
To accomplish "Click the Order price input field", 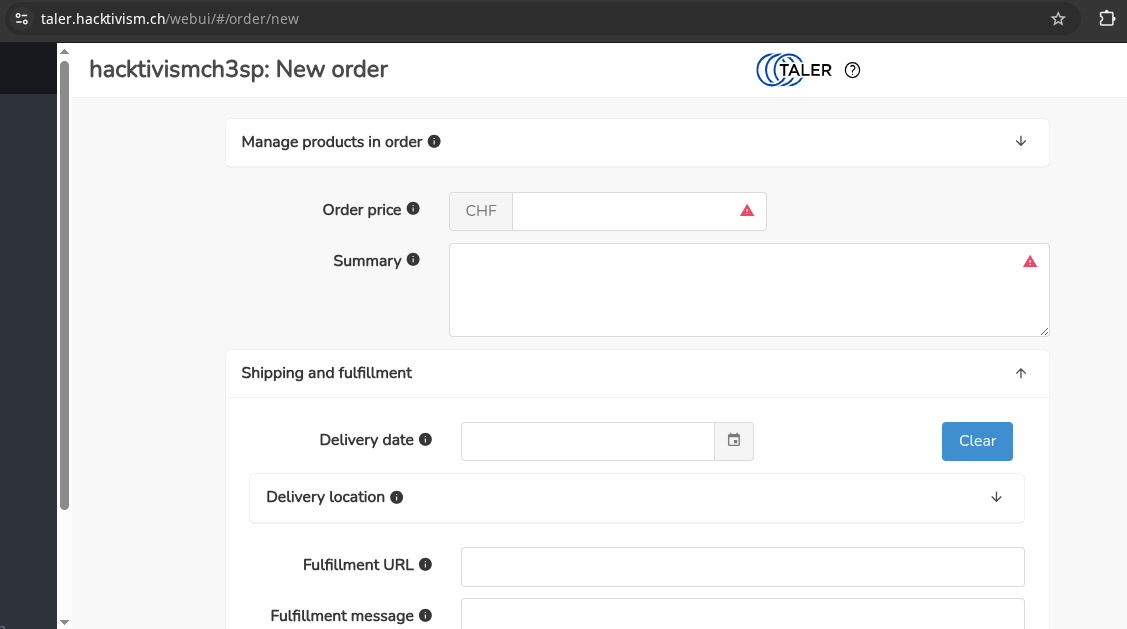I will (x=624, y=211).
